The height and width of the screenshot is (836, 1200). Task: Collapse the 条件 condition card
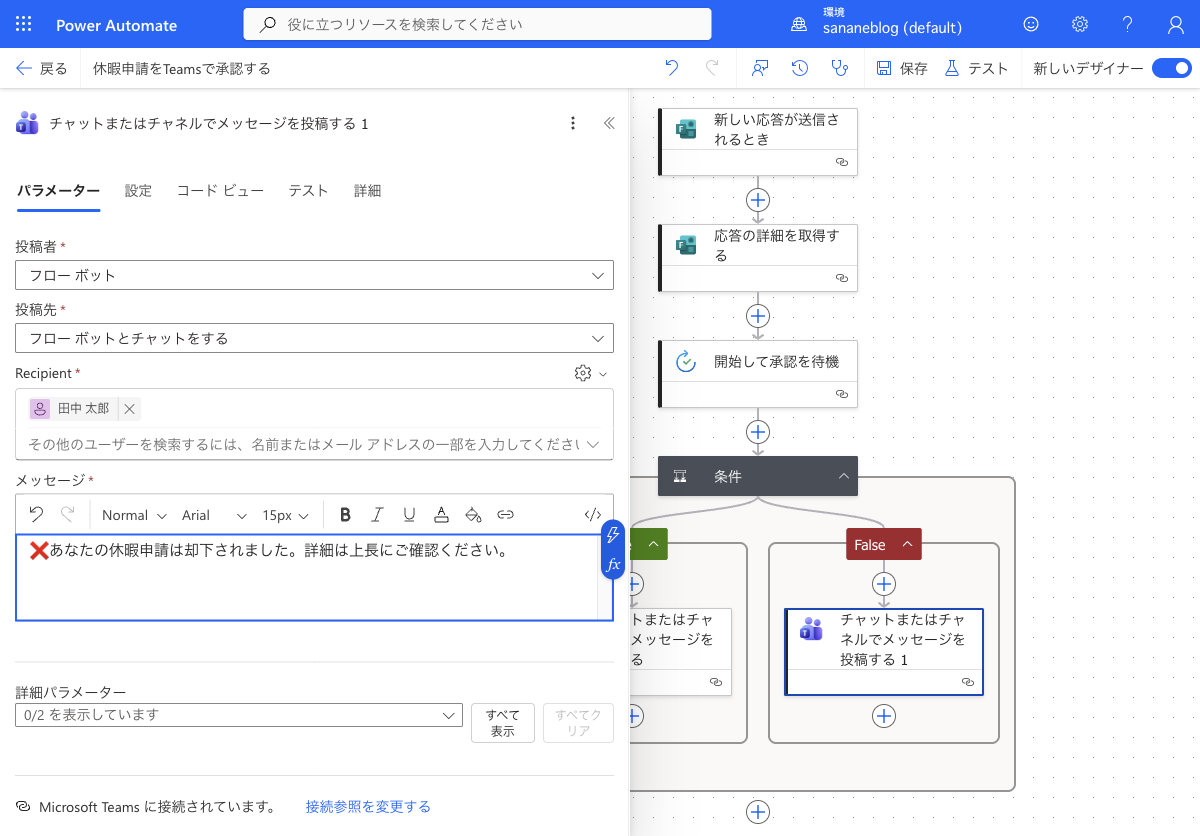pos(845,477)
